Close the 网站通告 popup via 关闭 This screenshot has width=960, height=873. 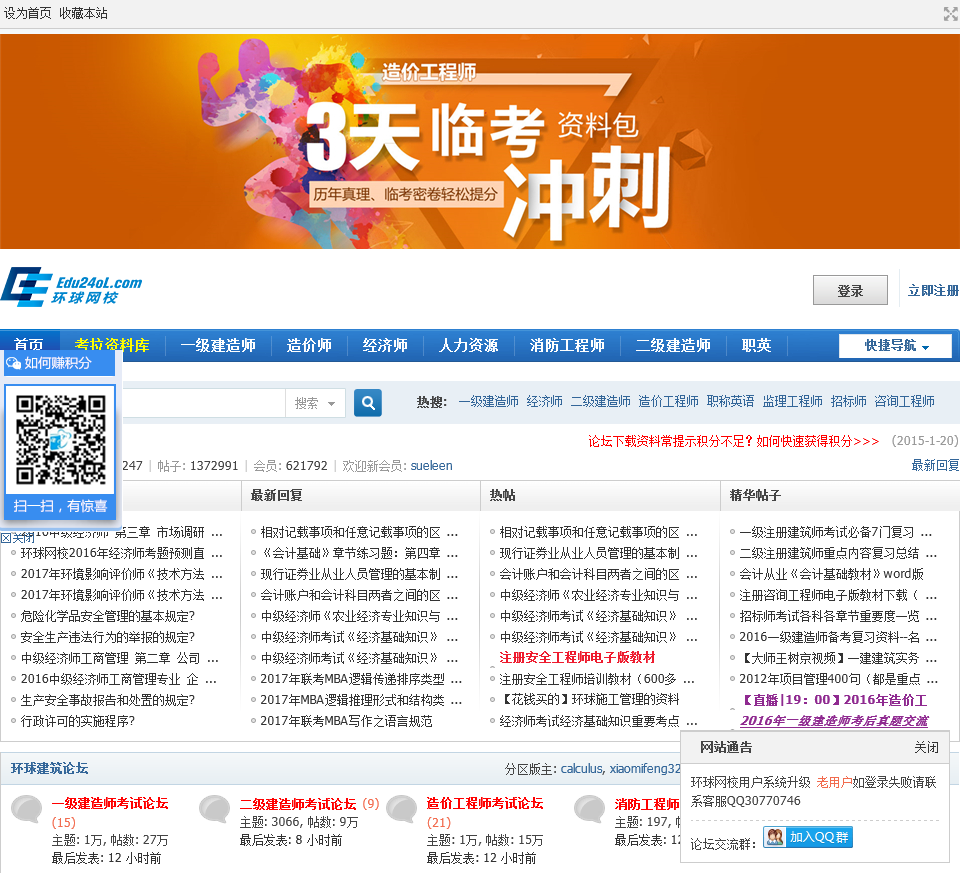click(926, 747)
